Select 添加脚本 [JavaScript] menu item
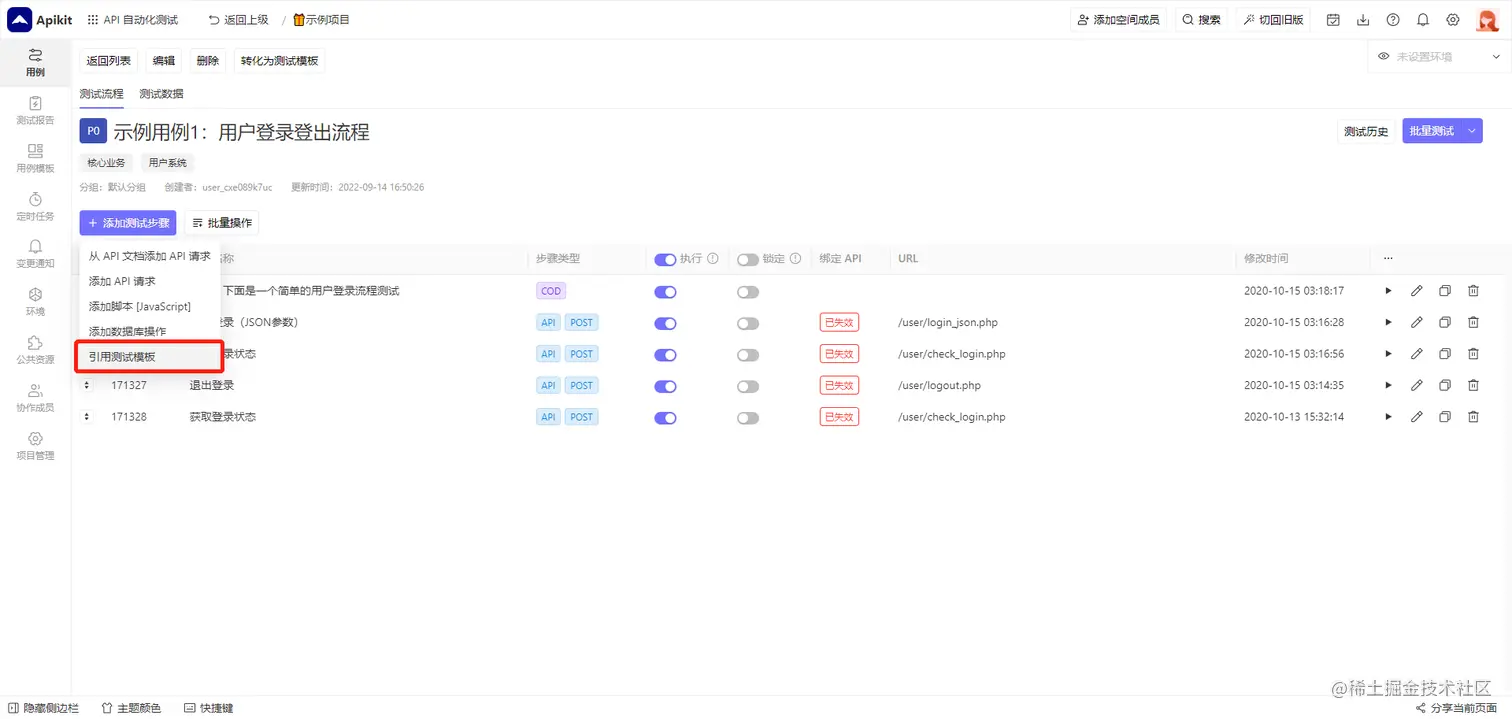The height and width of the screenshot is (719, 1512). pyautogui.click(x=150, y=306)
